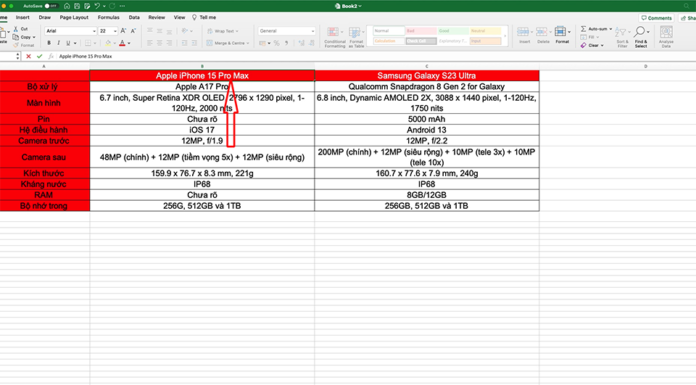Align cell text to the right
Viewport: 696px width, 385px height.
tap(169, 43)
